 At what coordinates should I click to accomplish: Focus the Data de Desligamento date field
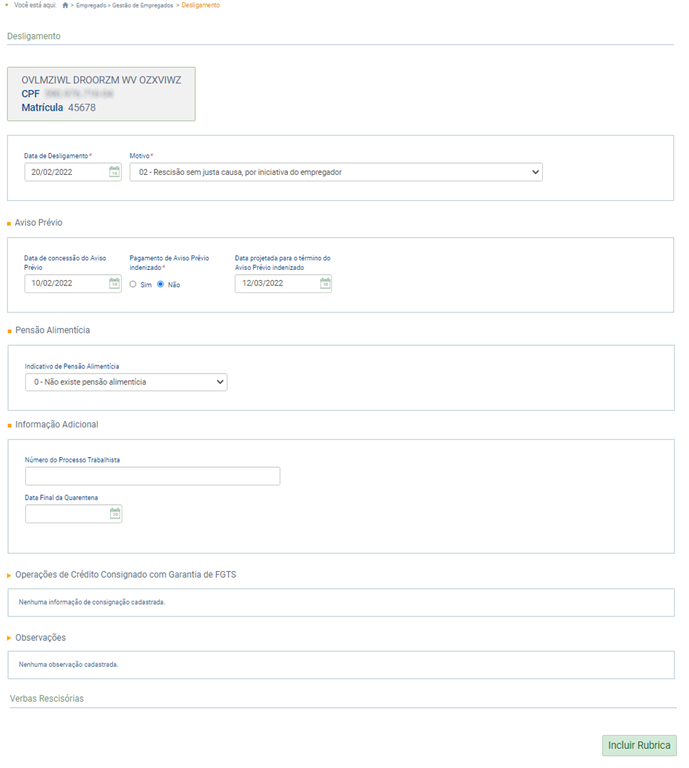coord(66,172)
